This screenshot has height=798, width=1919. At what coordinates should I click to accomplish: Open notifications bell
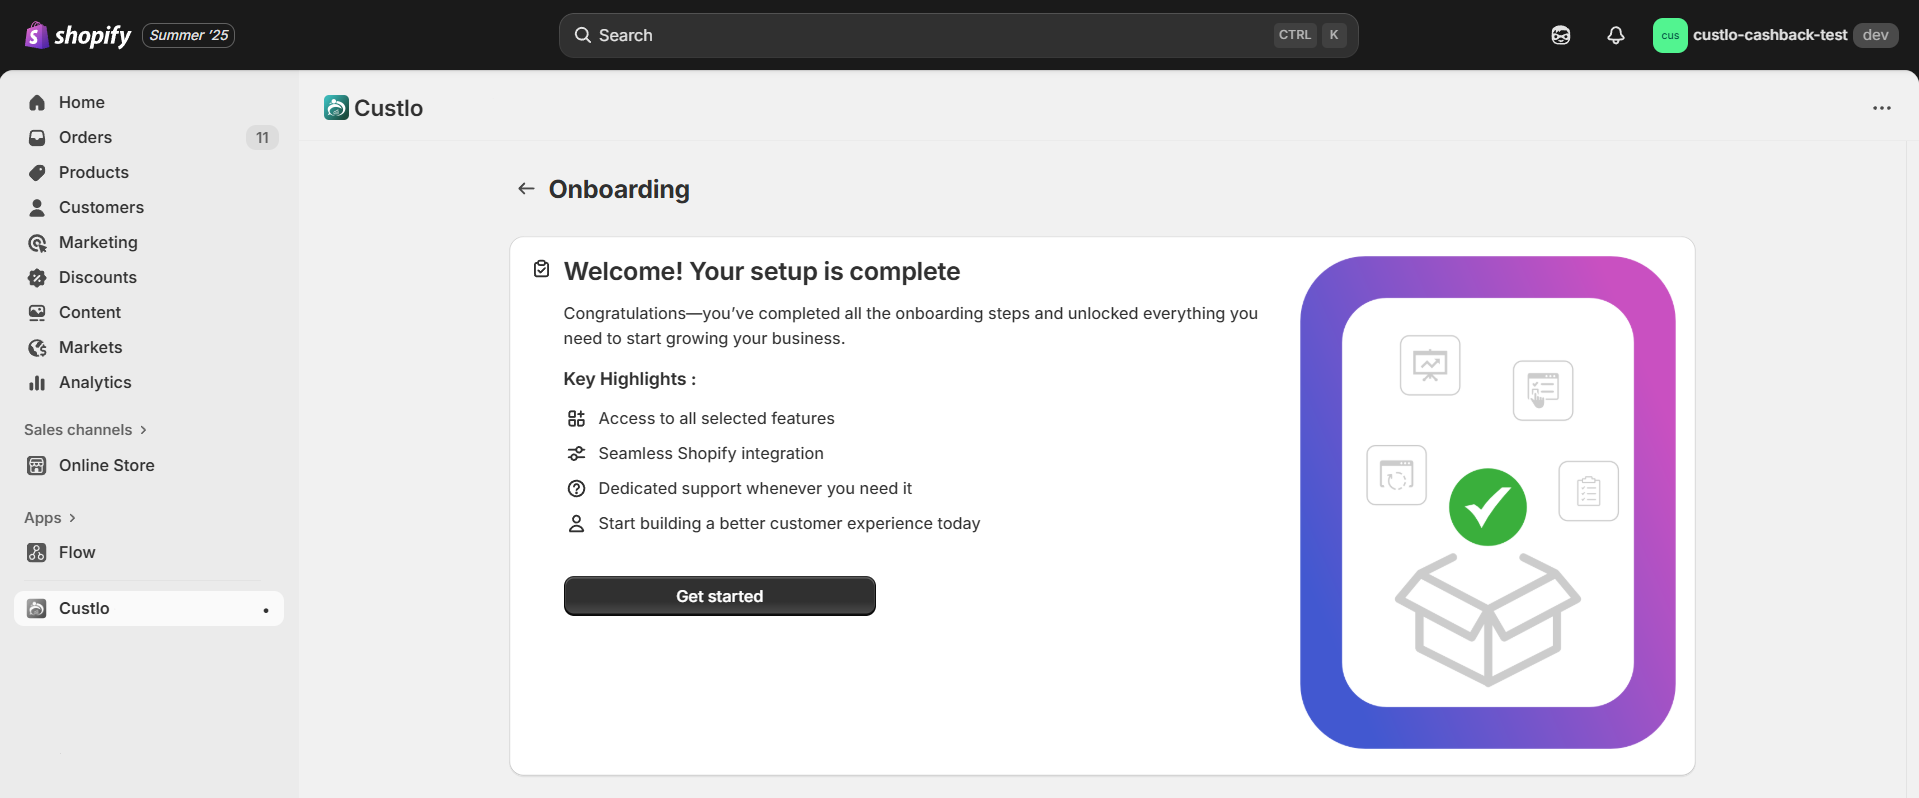tap(1616, 35)
